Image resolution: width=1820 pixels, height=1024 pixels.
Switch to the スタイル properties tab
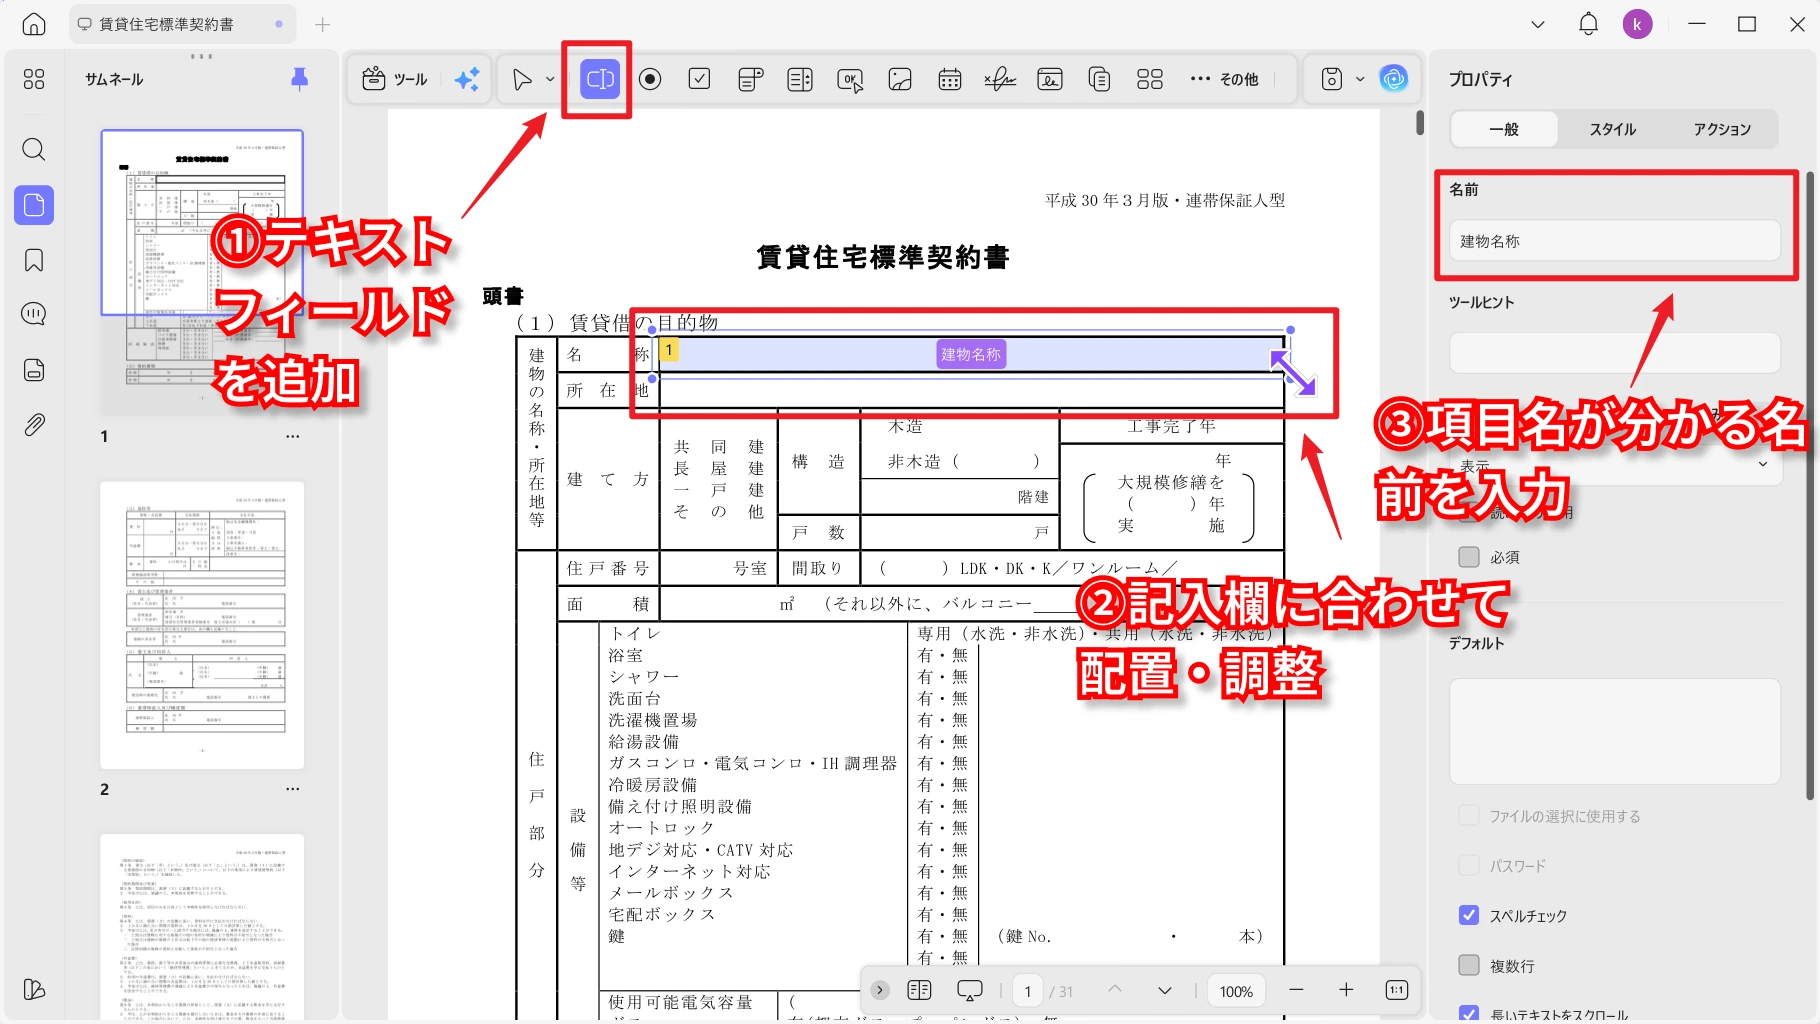[1613, 129]
